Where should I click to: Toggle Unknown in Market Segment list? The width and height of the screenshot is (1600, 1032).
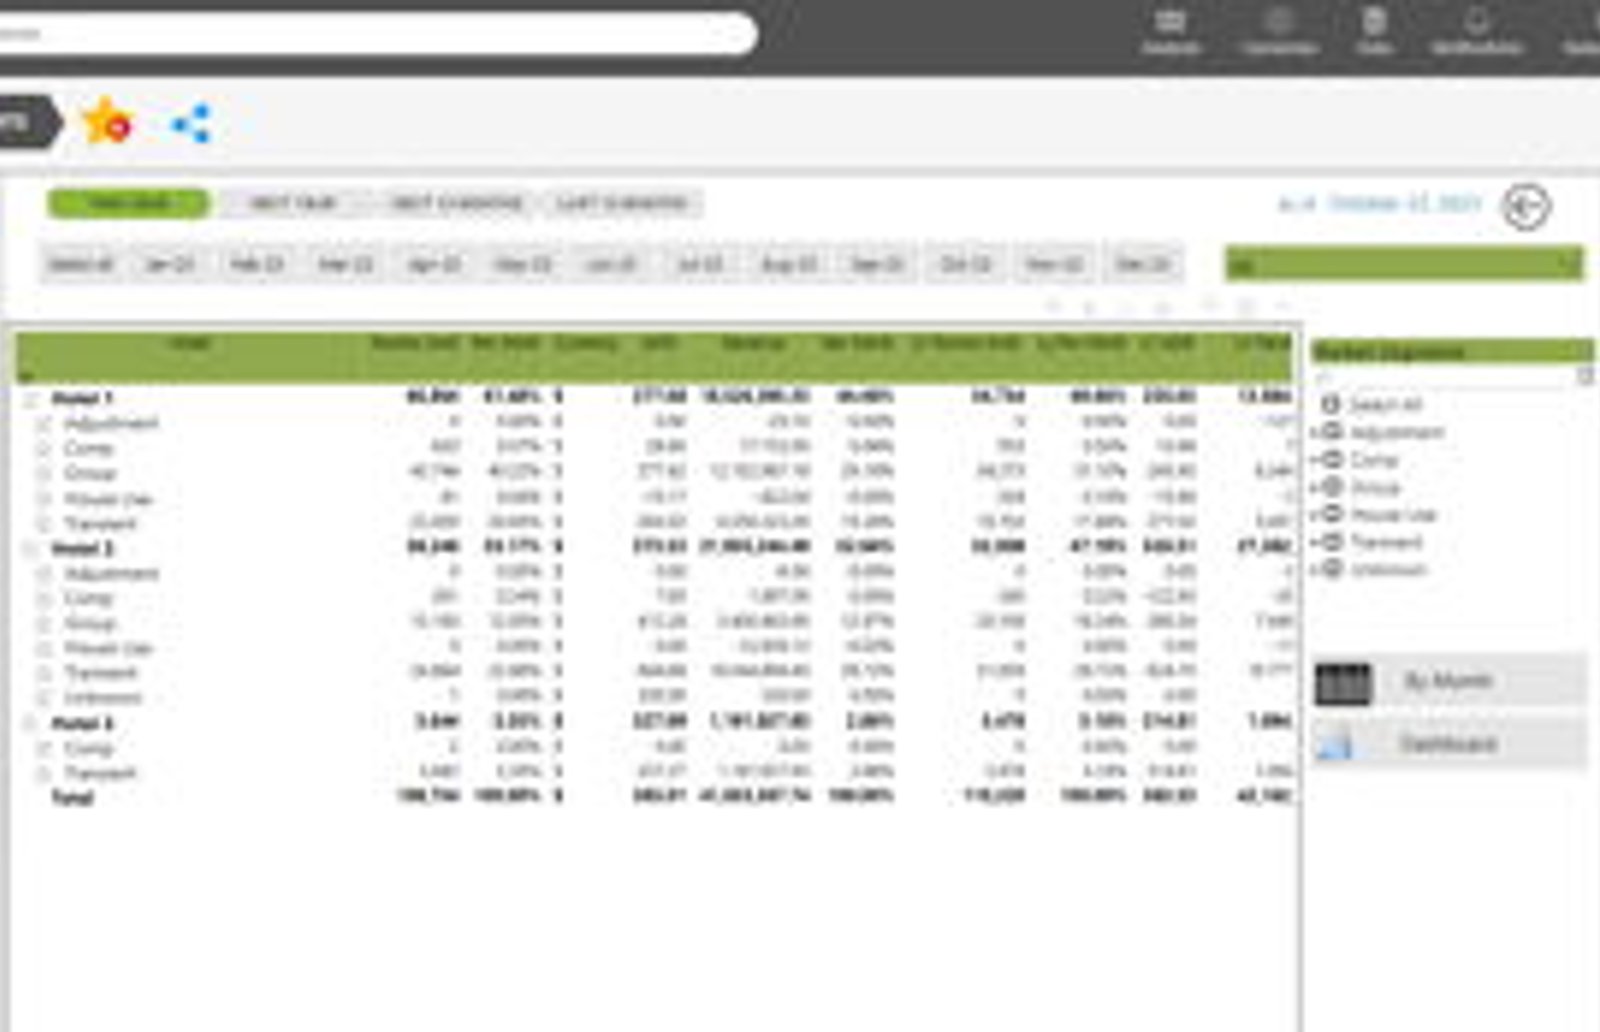tap(1331, 569)
